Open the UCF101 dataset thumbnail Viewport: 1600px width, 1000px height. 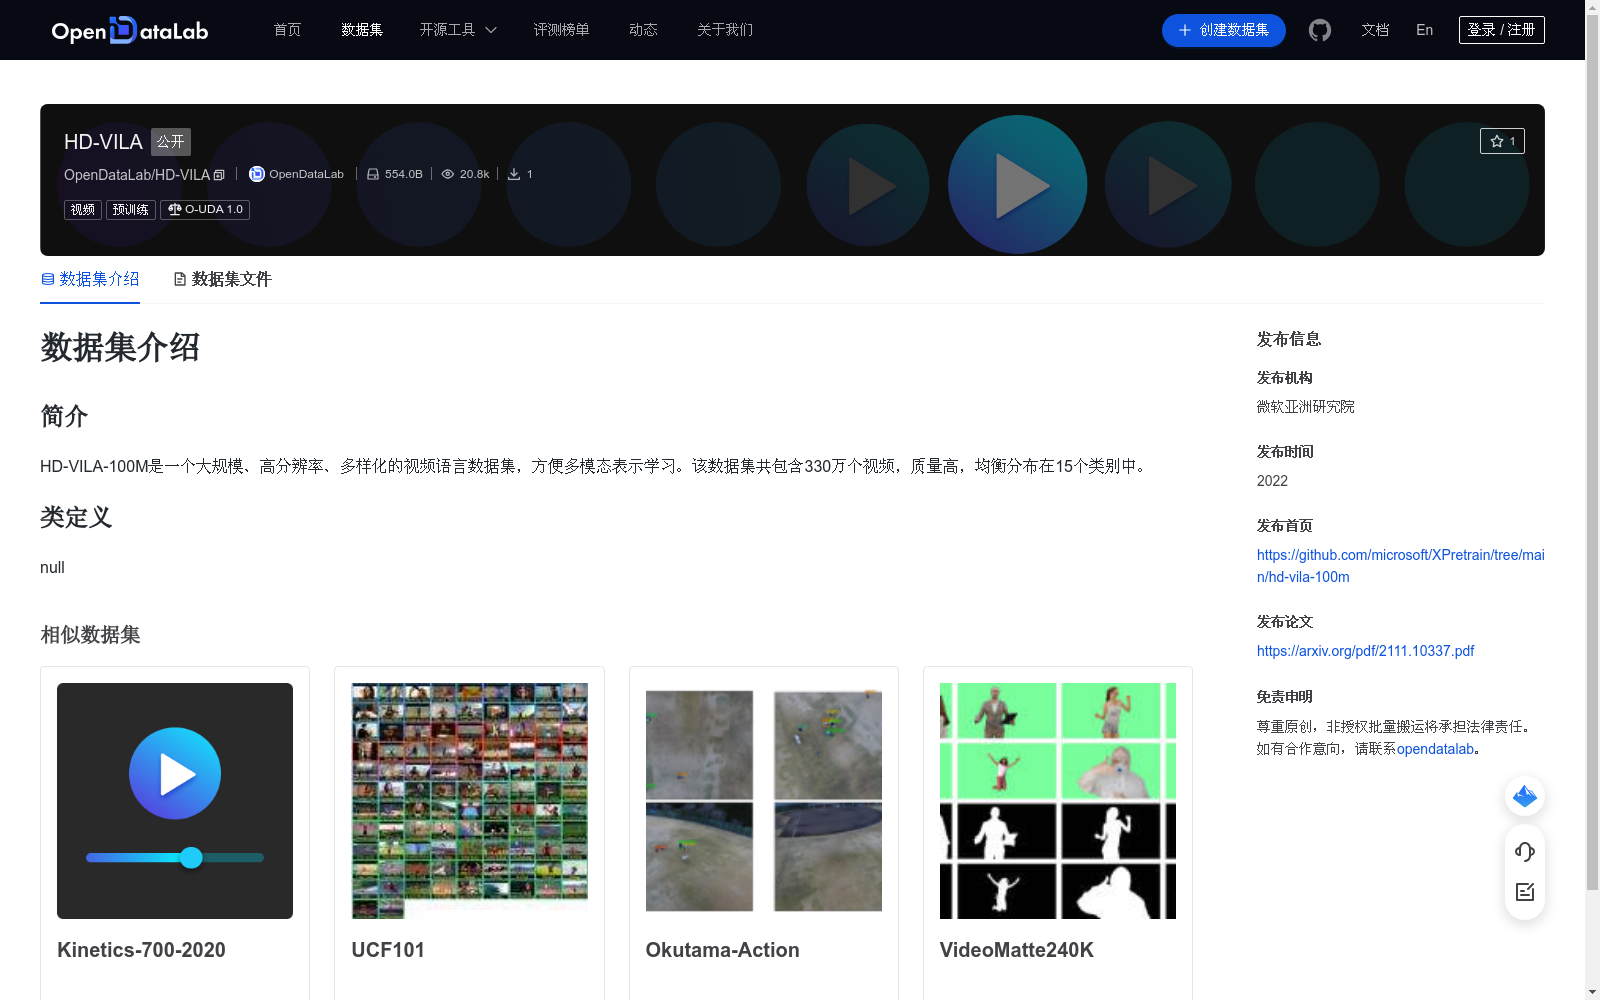[470, 801]
